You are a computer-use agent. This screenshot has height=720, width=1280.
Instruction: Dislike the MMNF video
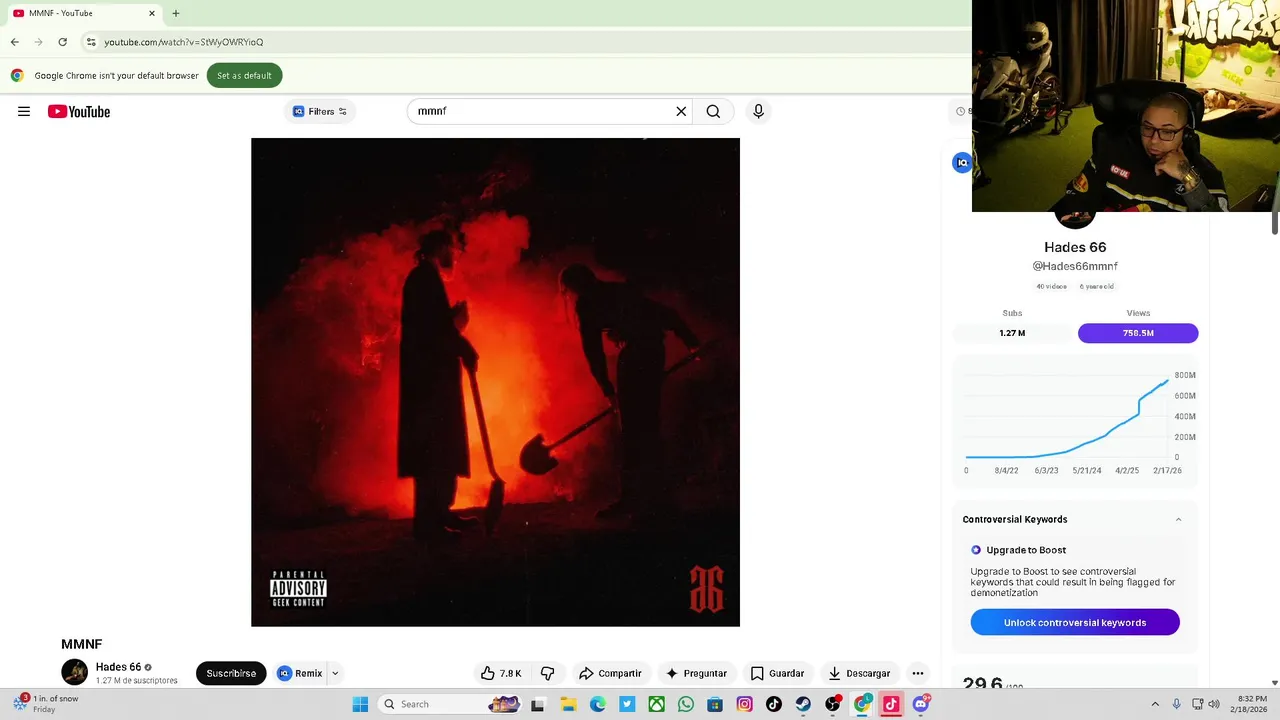[x=547, y=673]
